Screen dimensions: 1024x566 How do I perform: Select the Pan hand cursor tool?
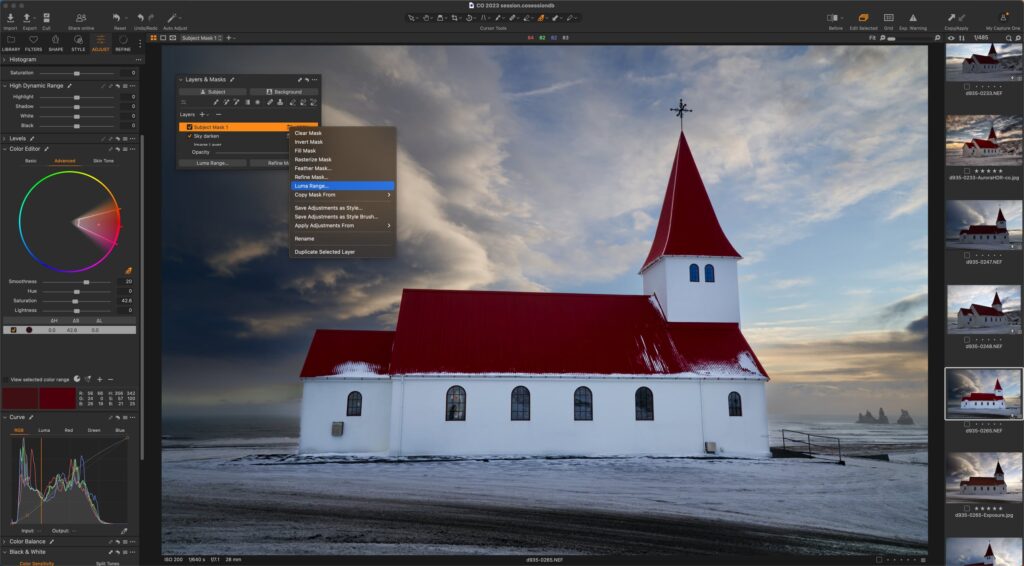[426, 18]
